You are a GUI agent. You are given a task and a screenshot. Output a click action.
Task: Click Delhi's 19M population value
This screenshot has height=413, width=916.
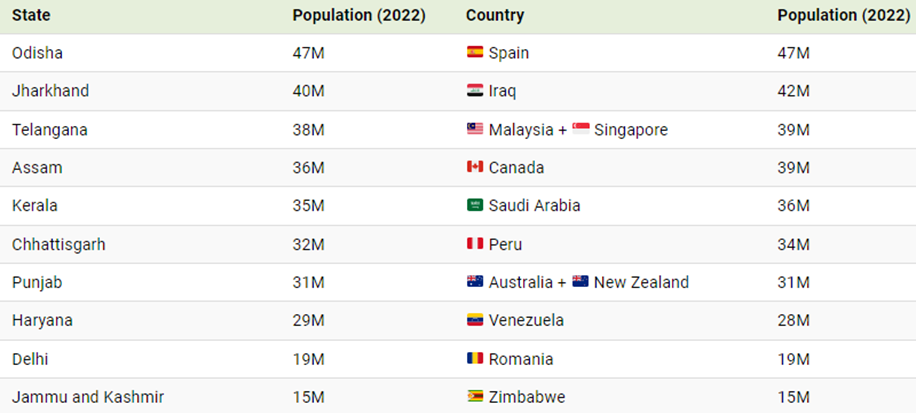tap(308, 359)
